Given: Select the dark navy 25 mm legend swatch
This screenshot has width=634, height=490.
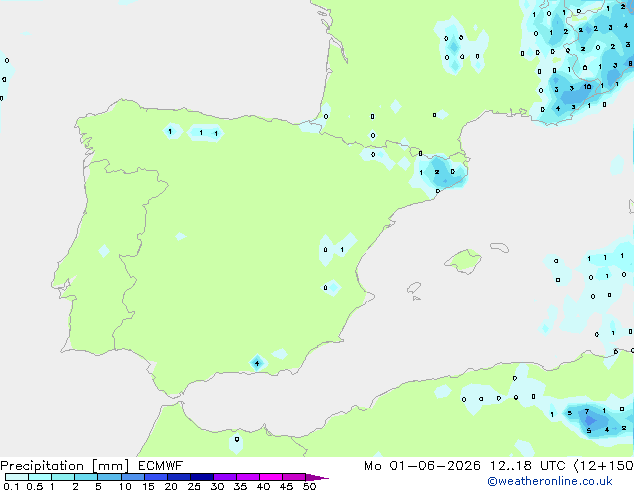Looking at the screenshot, I should pyautogui.click(x=202, y=477).
